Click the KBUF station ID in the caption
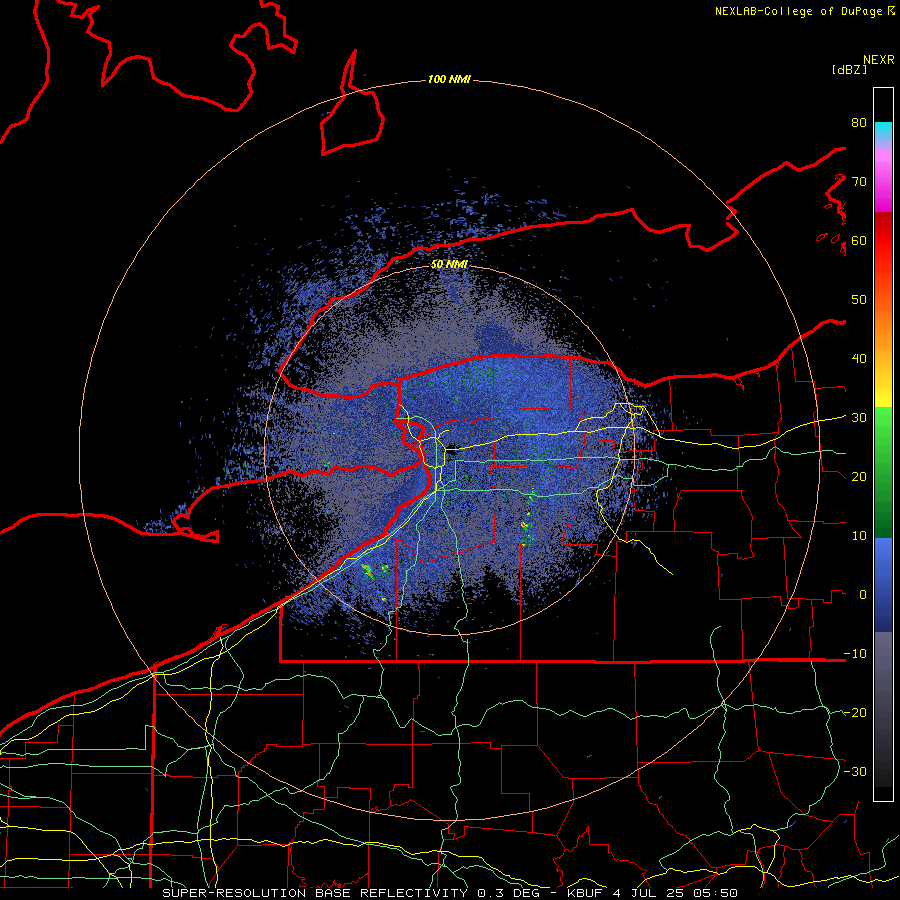Image resolution: width=900 pixels, height=900 pixels. [x=585, y=893]
